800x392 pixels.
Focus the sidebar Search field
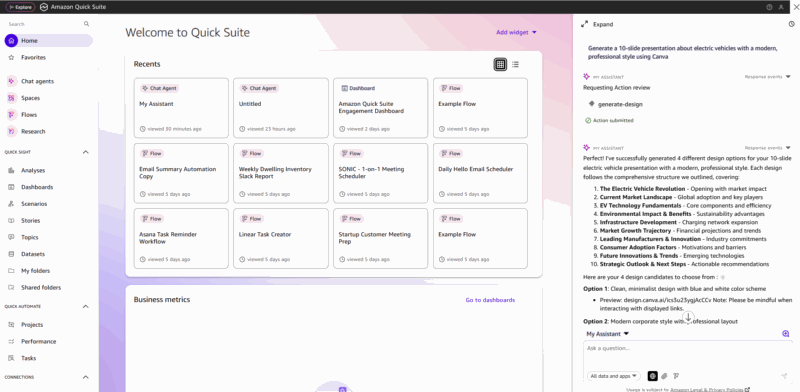[45, 24]
